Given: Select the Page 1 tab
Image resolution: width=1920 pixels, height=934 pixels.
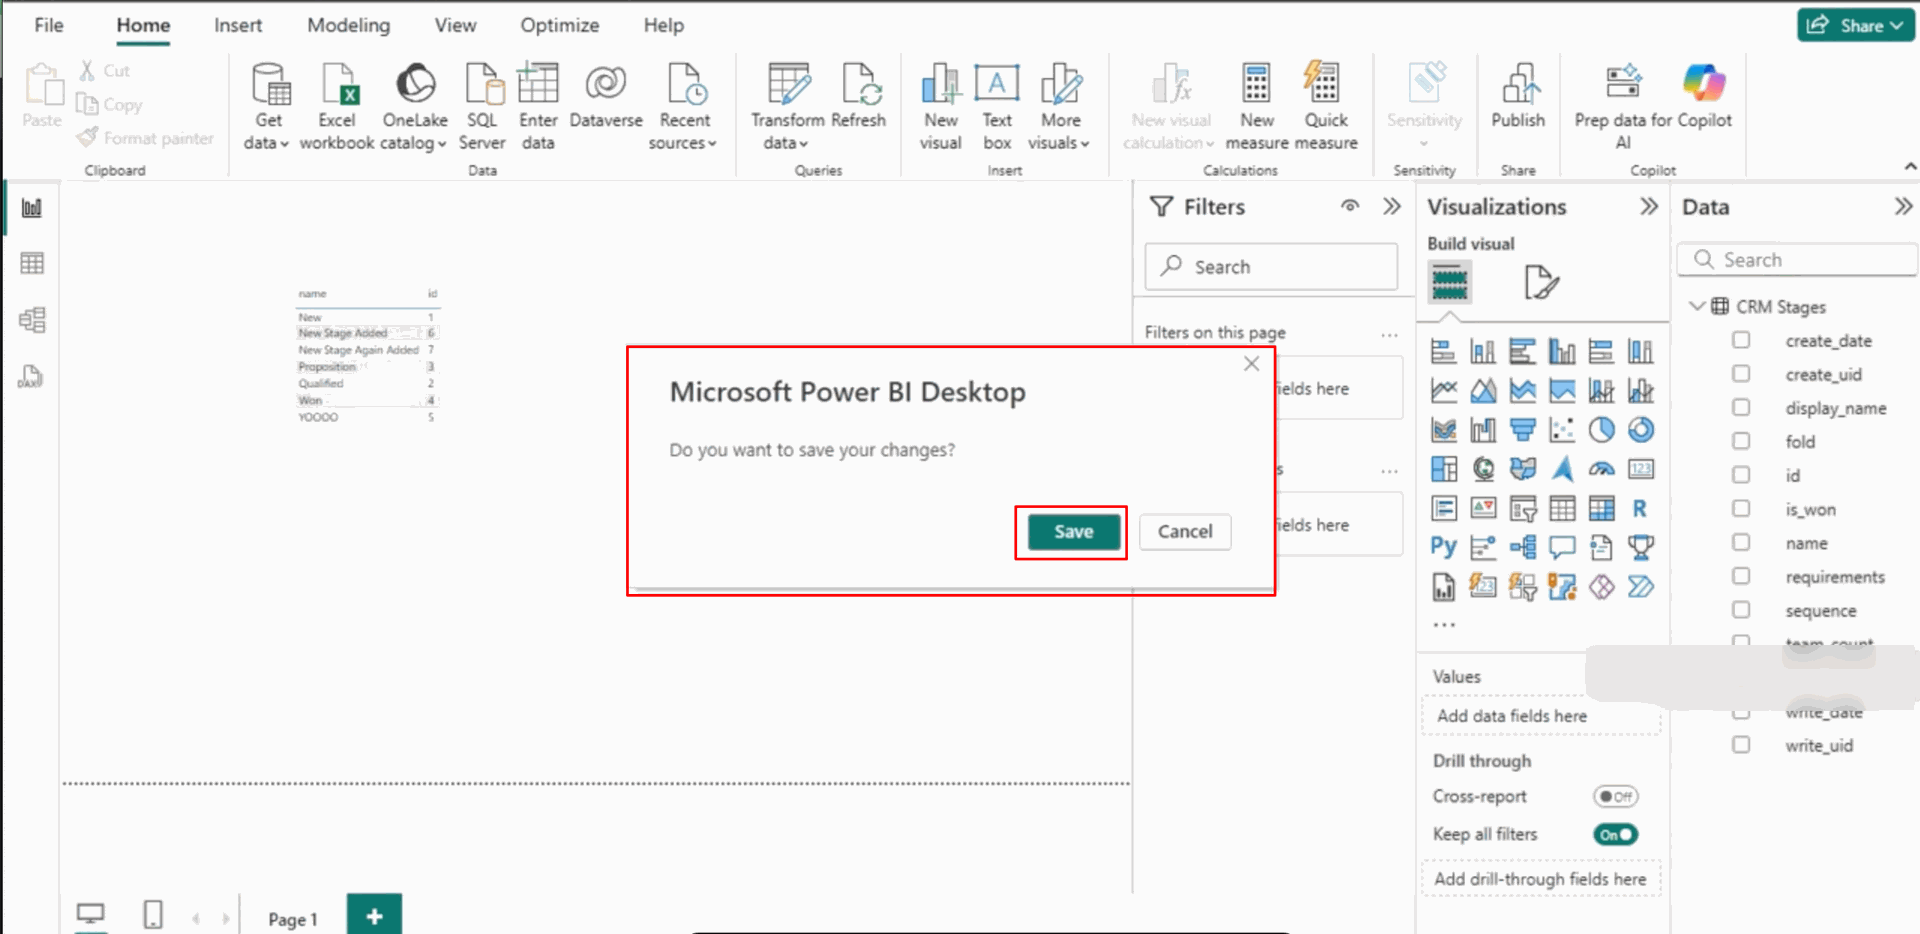Looking at the screenshot, I should (292, 919).
